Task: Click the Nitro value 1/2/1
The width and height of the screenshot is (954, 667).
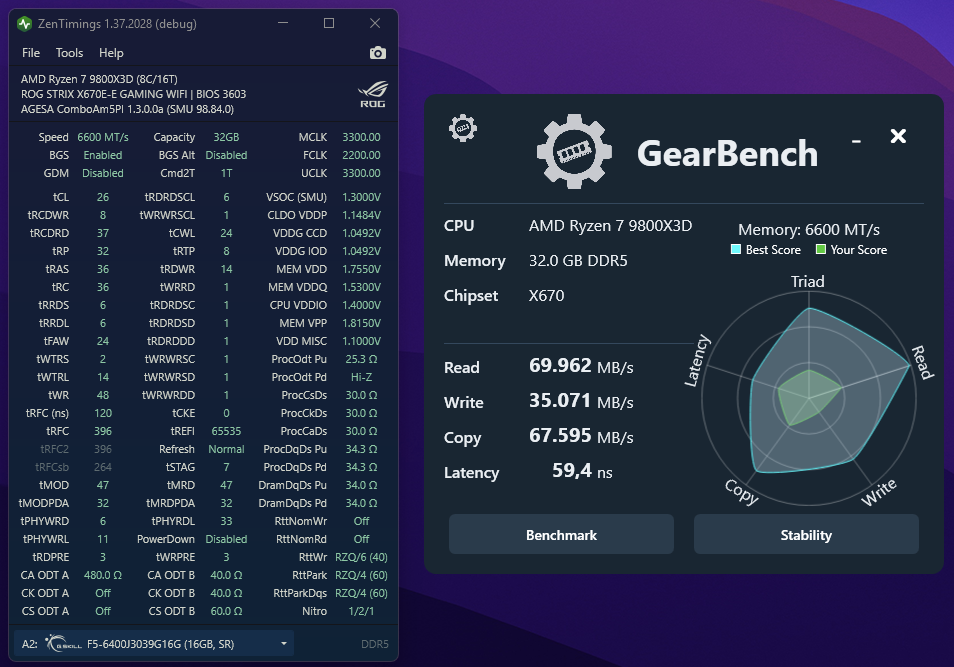Action: (361, 611)
